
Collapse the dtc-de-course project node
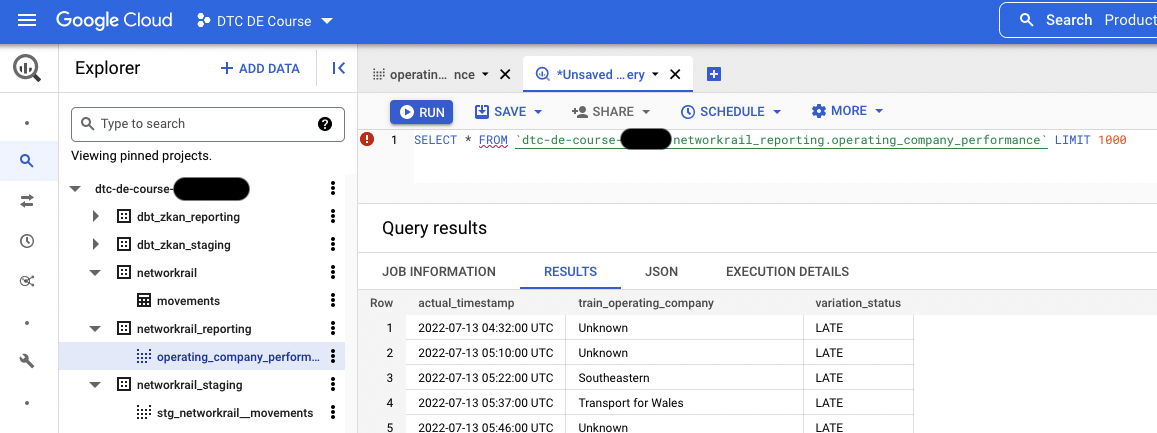point(75,189)
